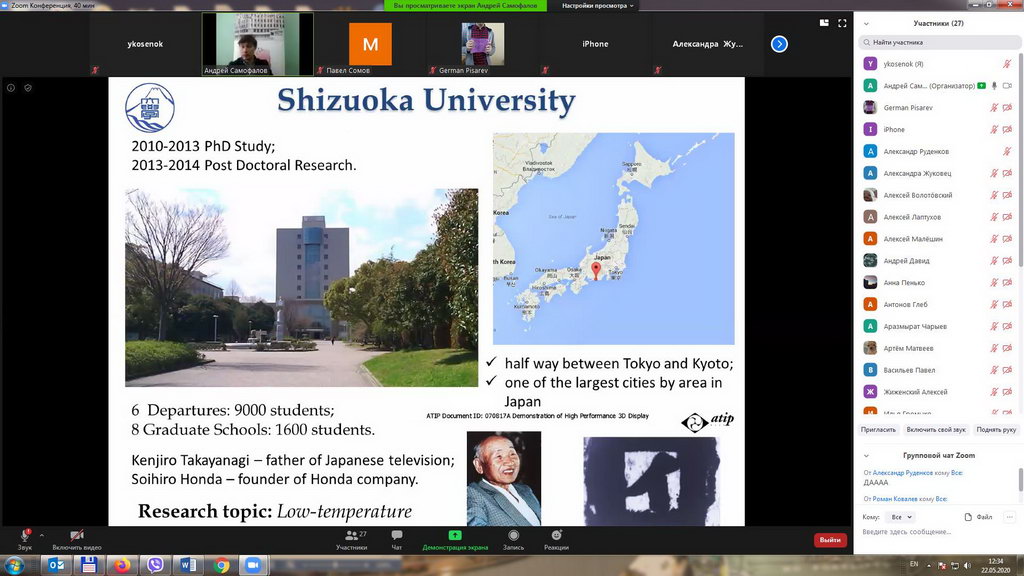Click the participants list scrollbar
The height and width of the screenshot is (576, 1024).
point(1021,159)
